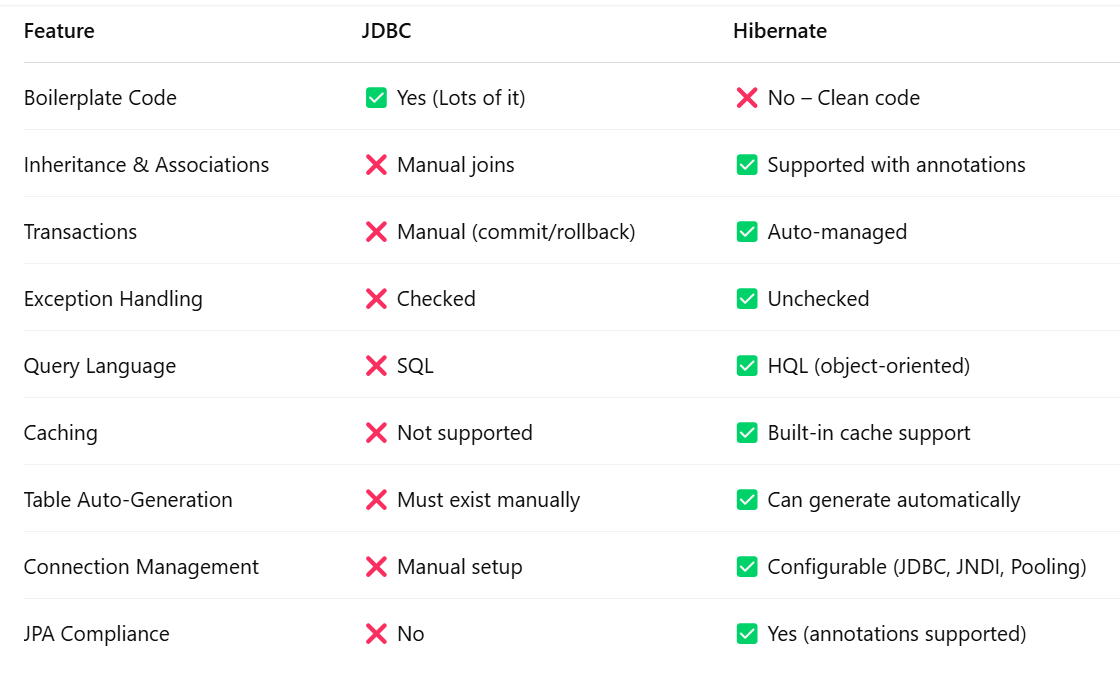Click the red X next to Manual joins

[x=376, y=165]
